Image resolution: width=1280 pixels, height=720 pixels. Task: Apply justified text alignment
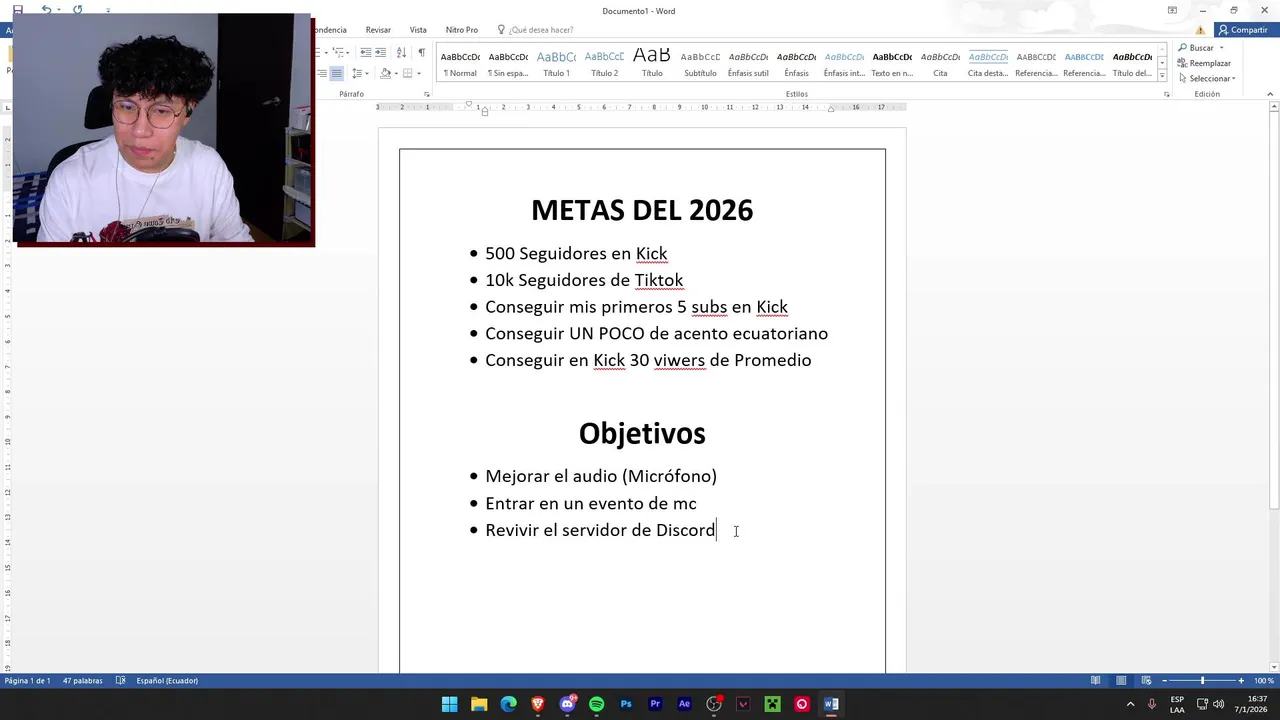[x=336, y=73]
